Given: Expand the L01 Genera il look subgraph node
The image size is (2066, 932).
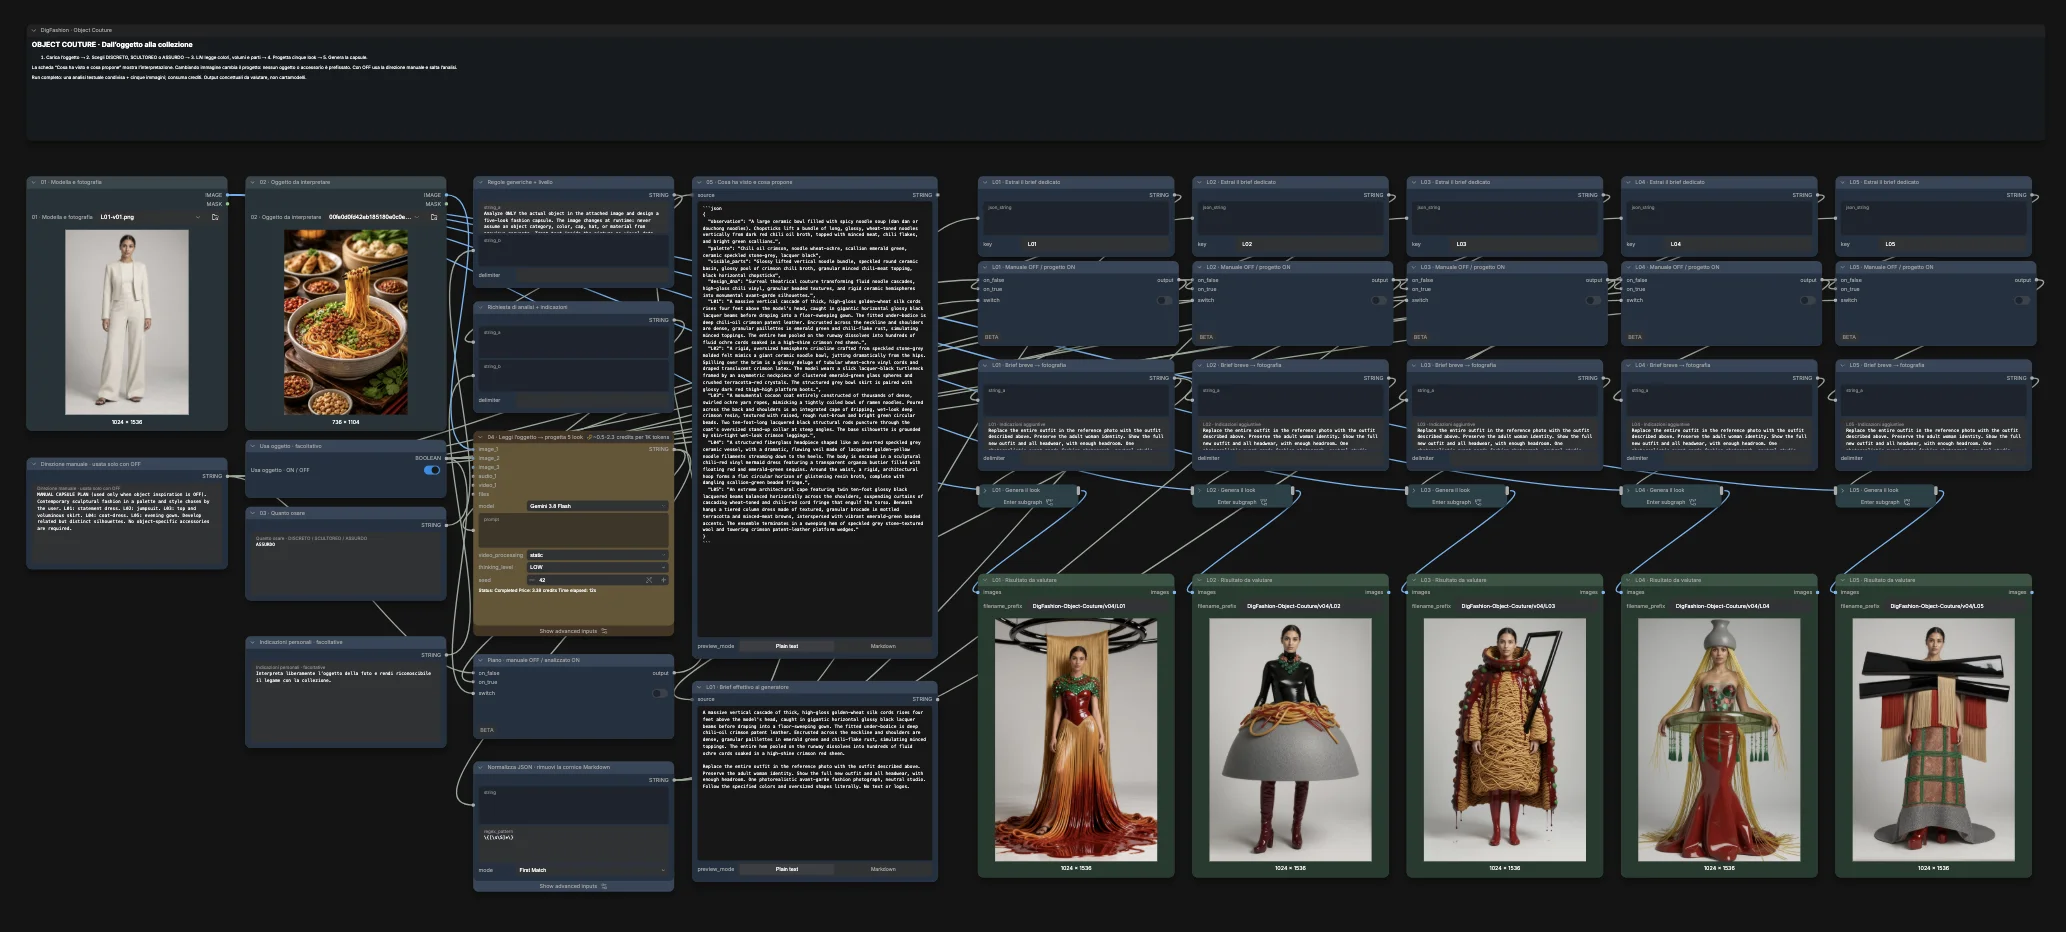Looking at the screenshot, I should coord(985,490).
